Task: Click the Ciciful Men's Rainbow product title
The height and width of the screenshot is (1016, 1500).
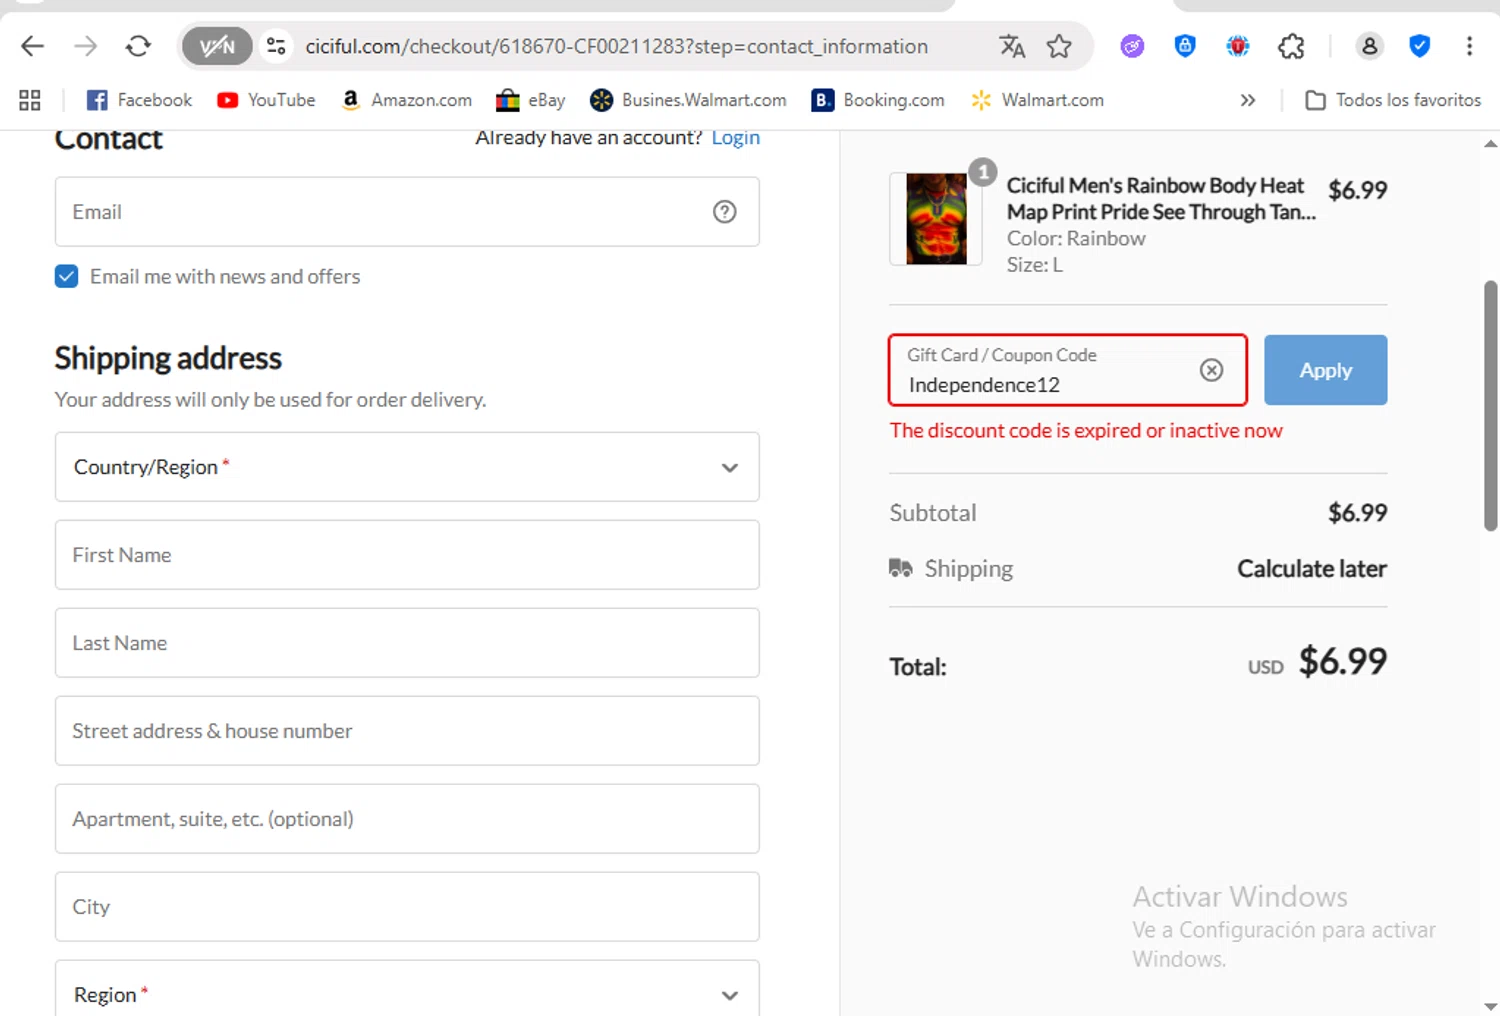Action: tap(1160, 198)
